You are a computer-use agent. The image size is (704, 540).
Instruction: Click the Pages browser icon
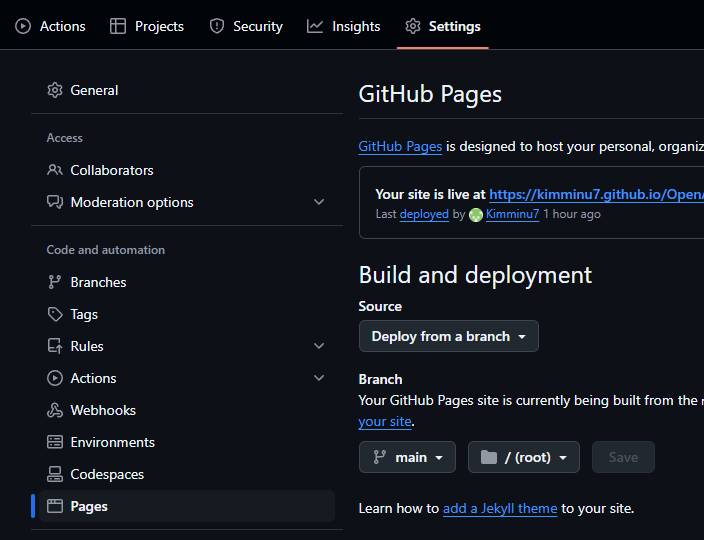pyautogui.click(x=55, y=506)
